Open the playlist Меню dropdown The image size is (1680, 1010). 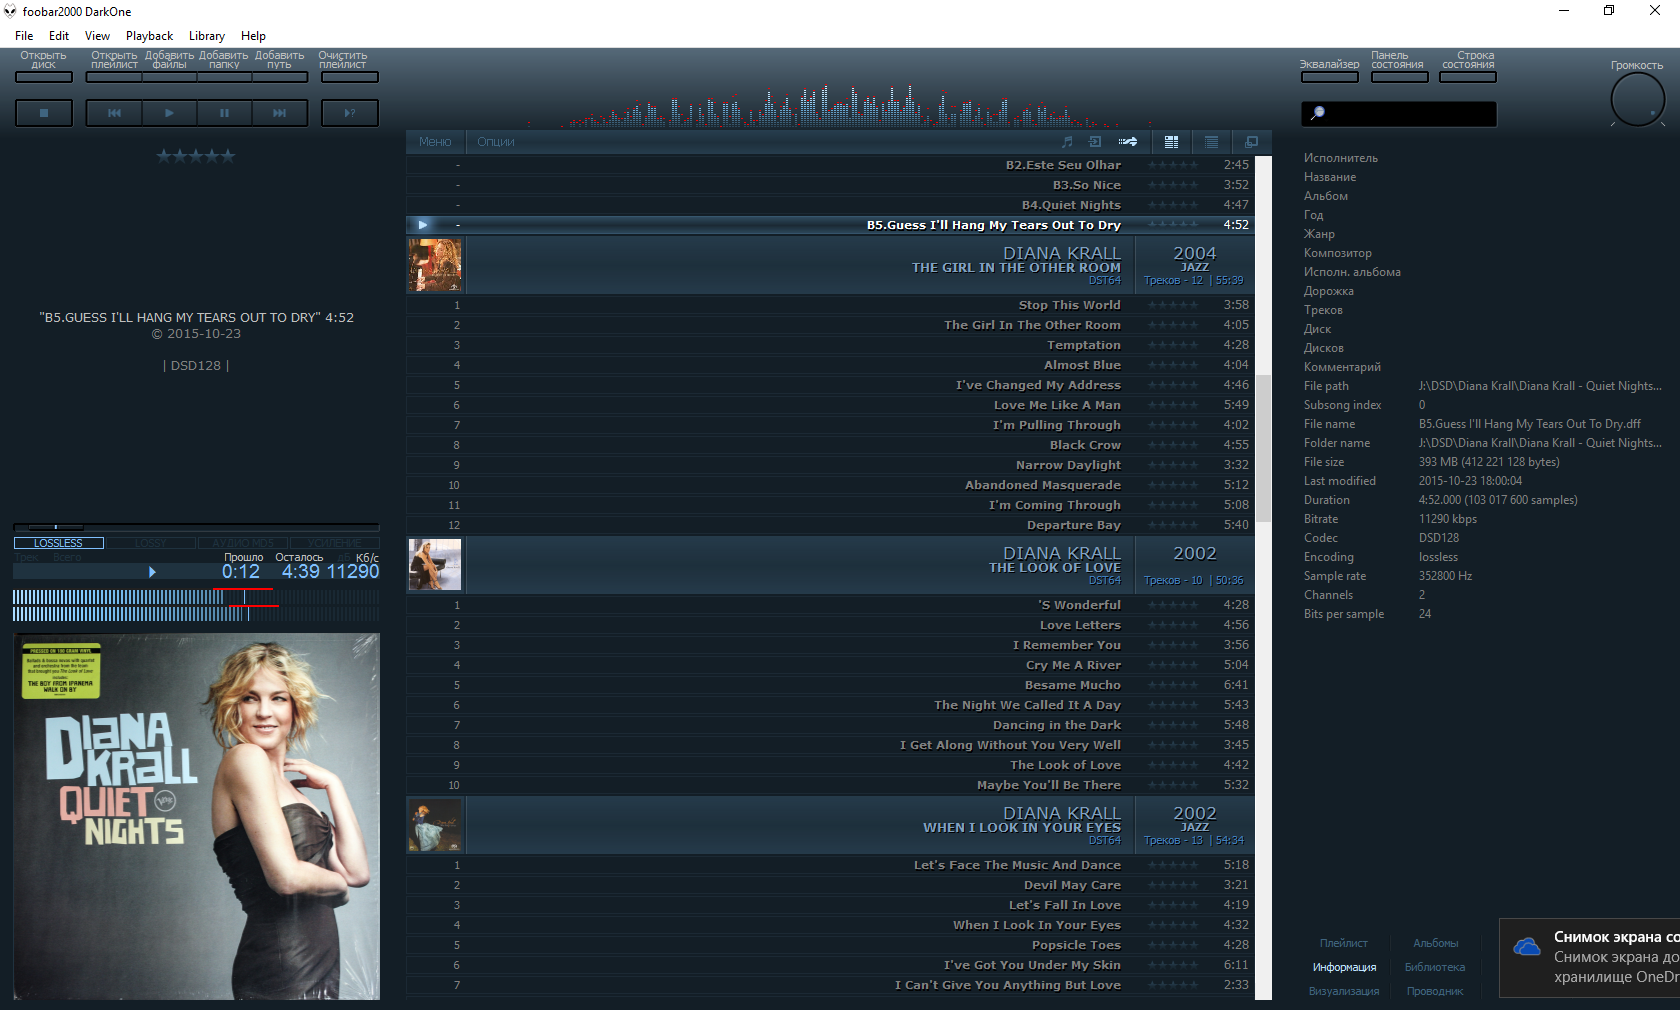(x=435, y=142)
